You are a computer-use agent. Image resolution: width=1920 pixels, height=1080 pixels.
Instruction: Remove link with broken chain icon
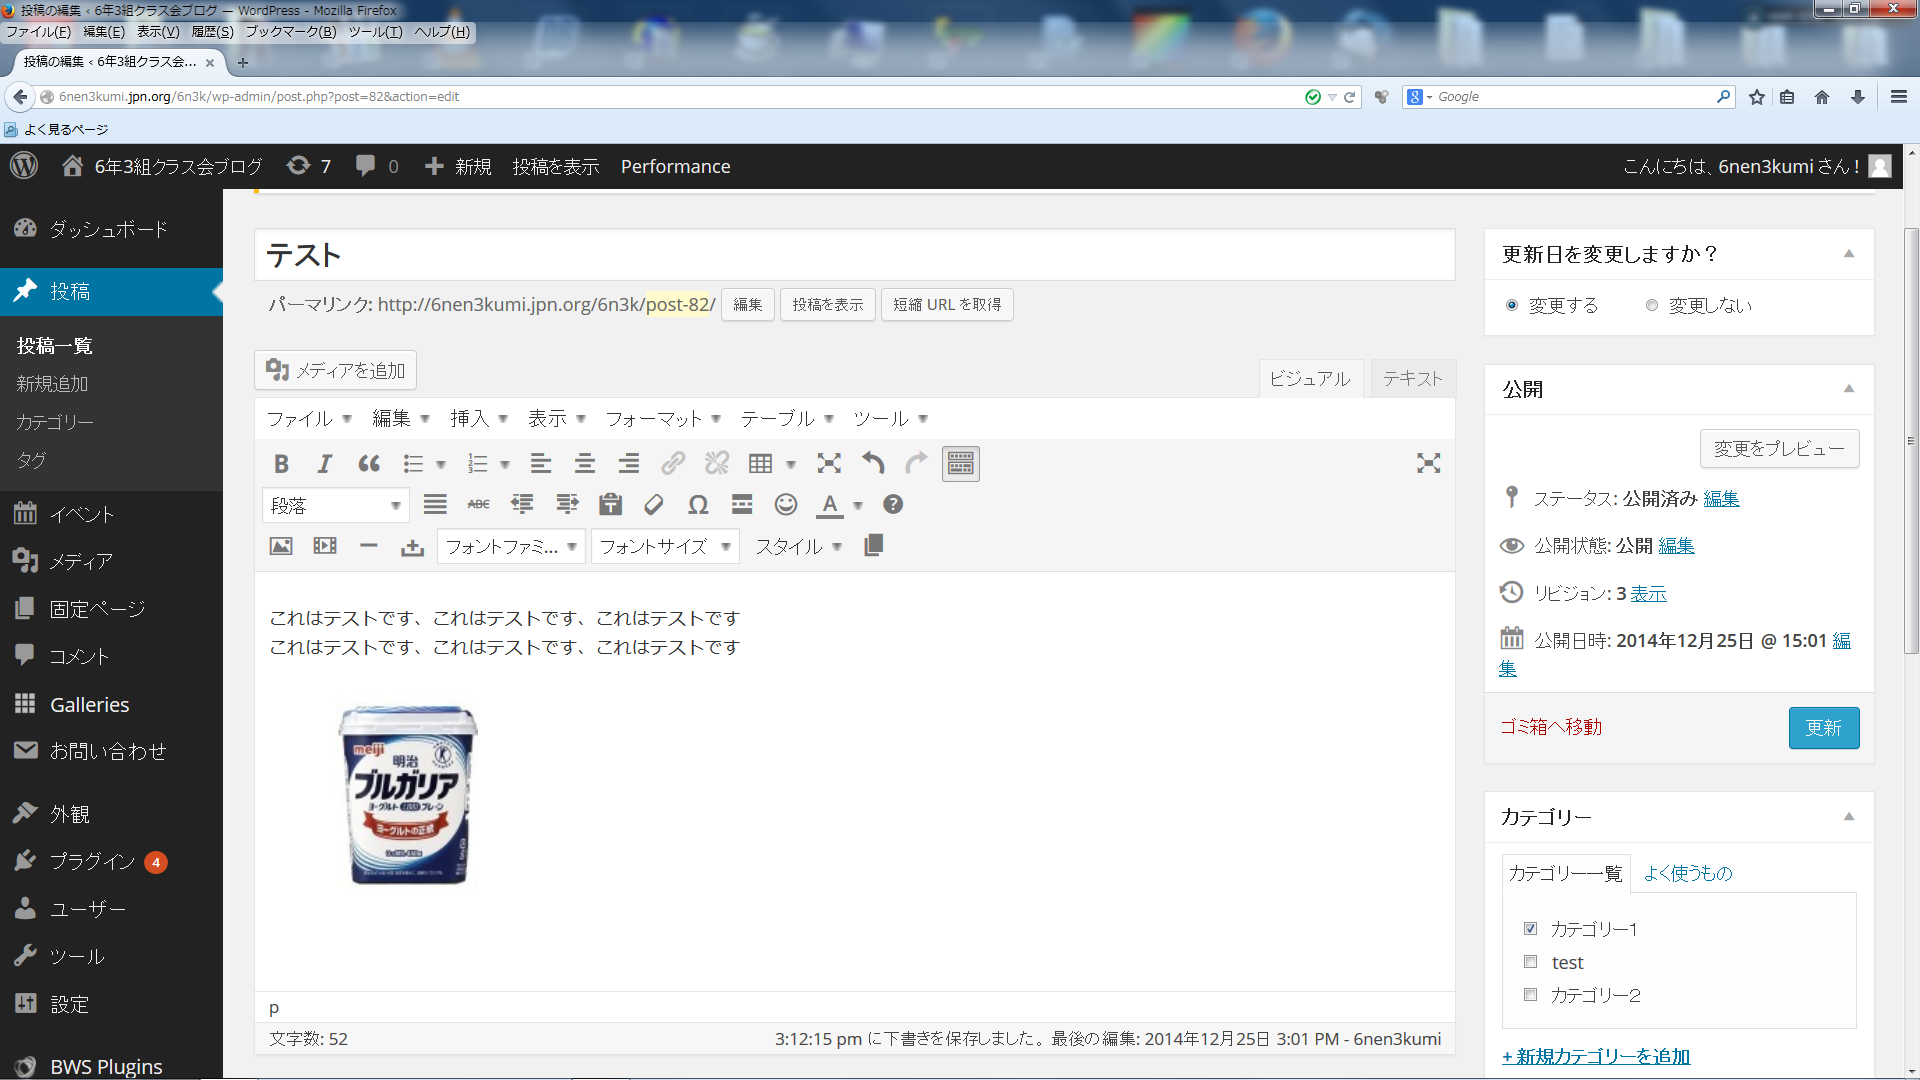717,463
